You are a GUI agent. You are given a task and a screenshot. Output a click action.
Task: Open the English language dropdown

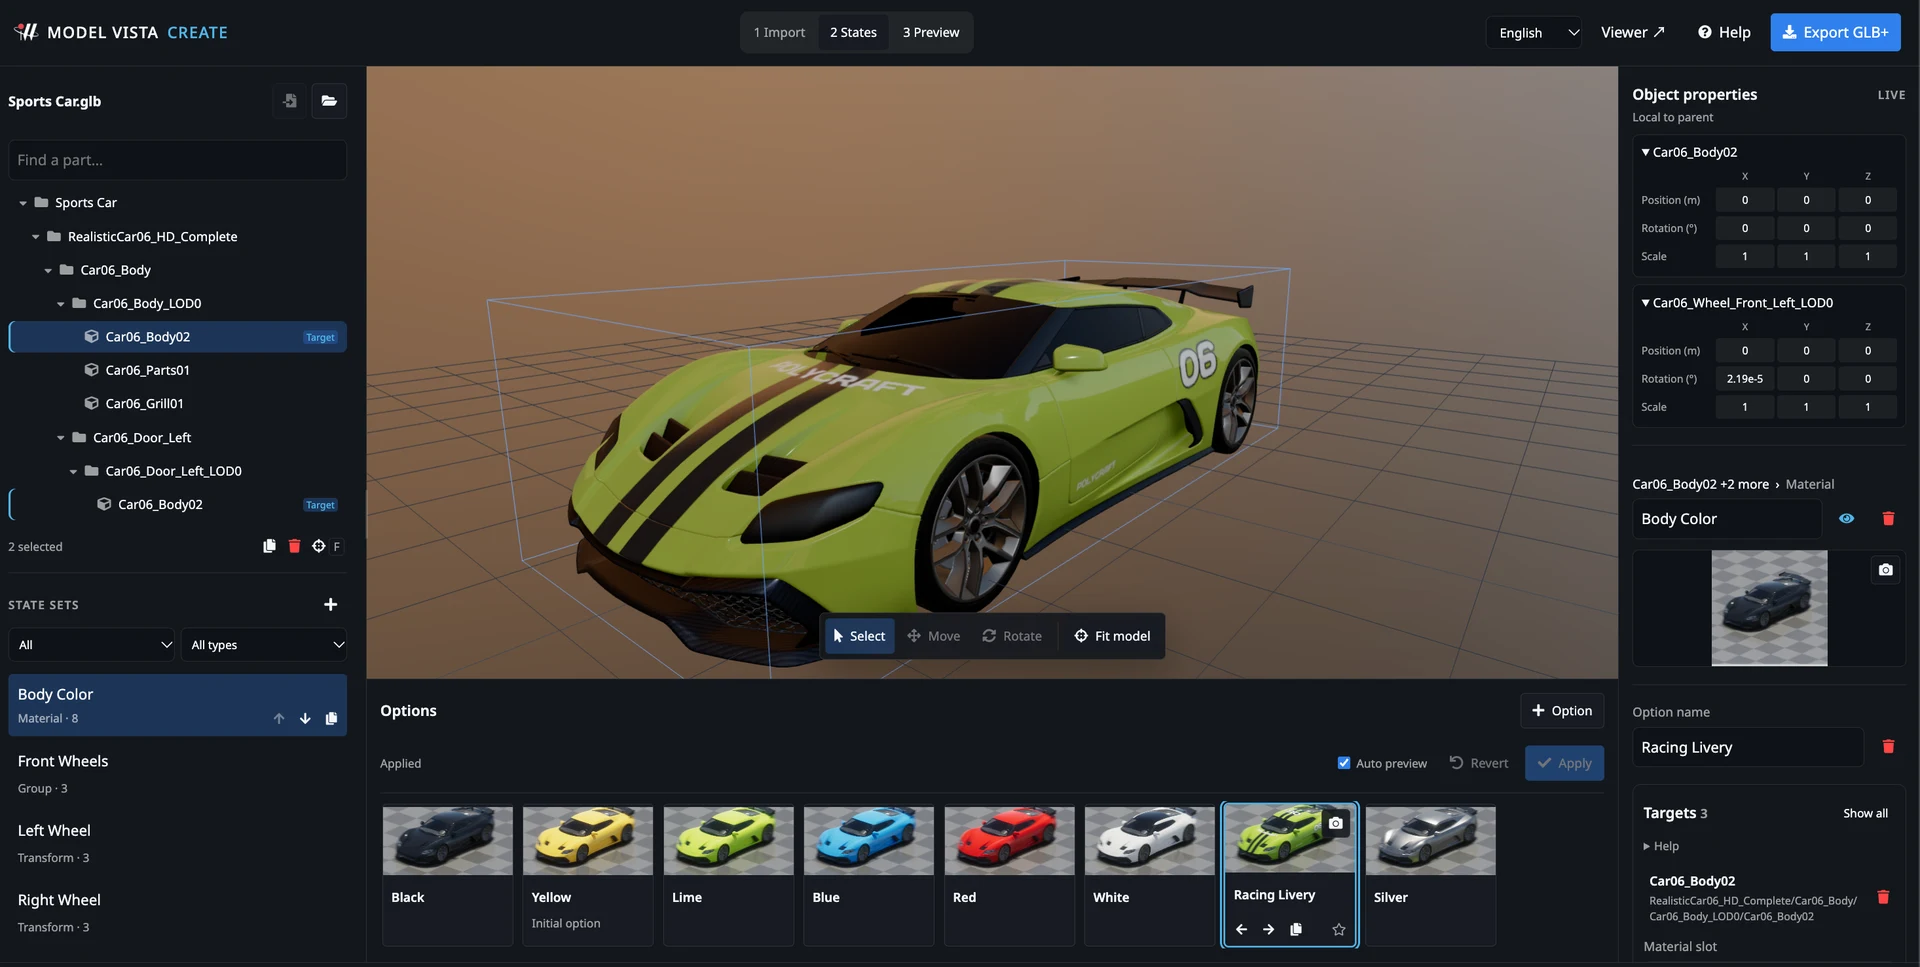tap(1534, 33)
